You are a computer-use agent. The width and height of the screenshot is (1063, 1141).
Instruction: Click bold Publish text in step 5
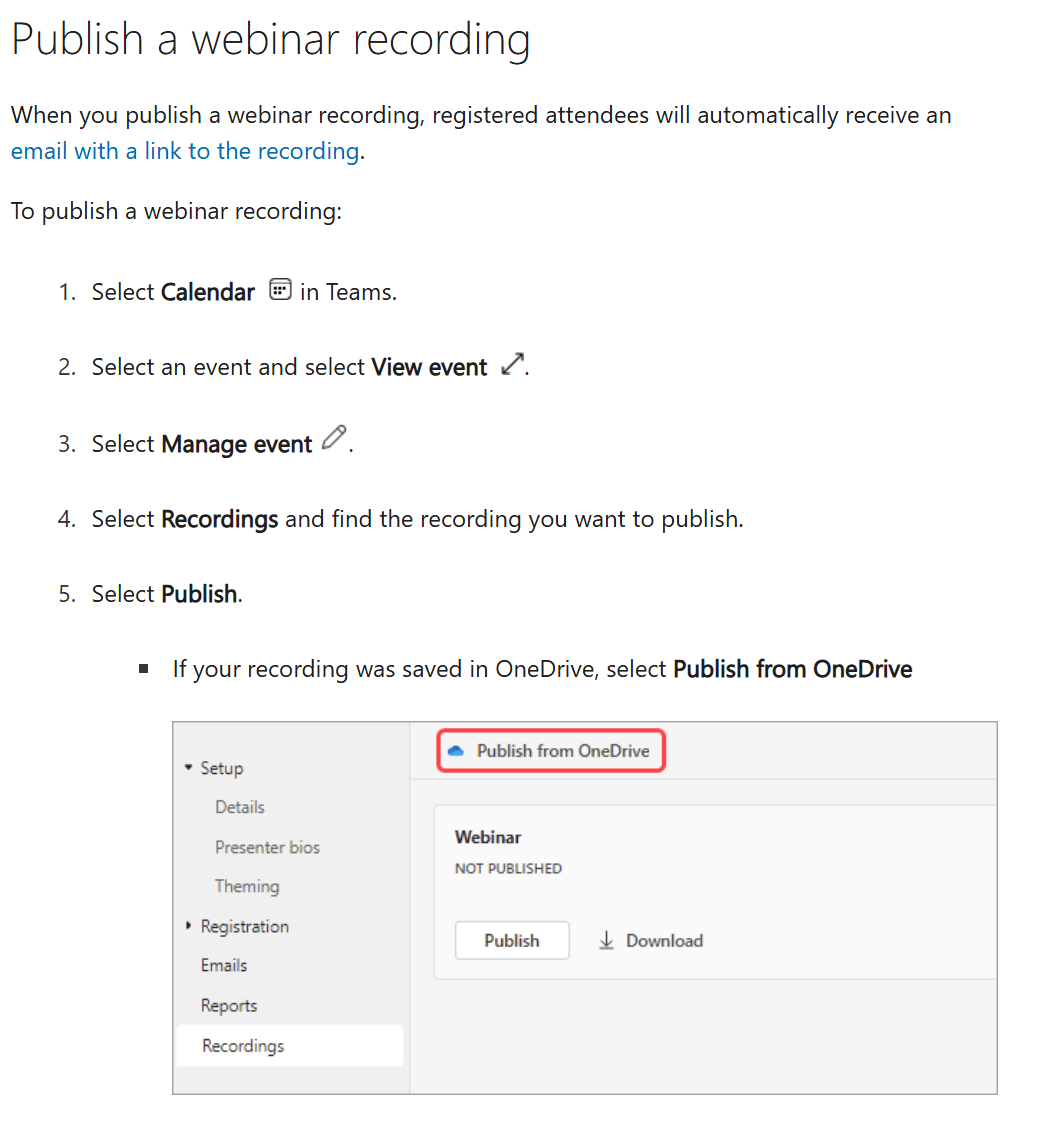[199, 595]
